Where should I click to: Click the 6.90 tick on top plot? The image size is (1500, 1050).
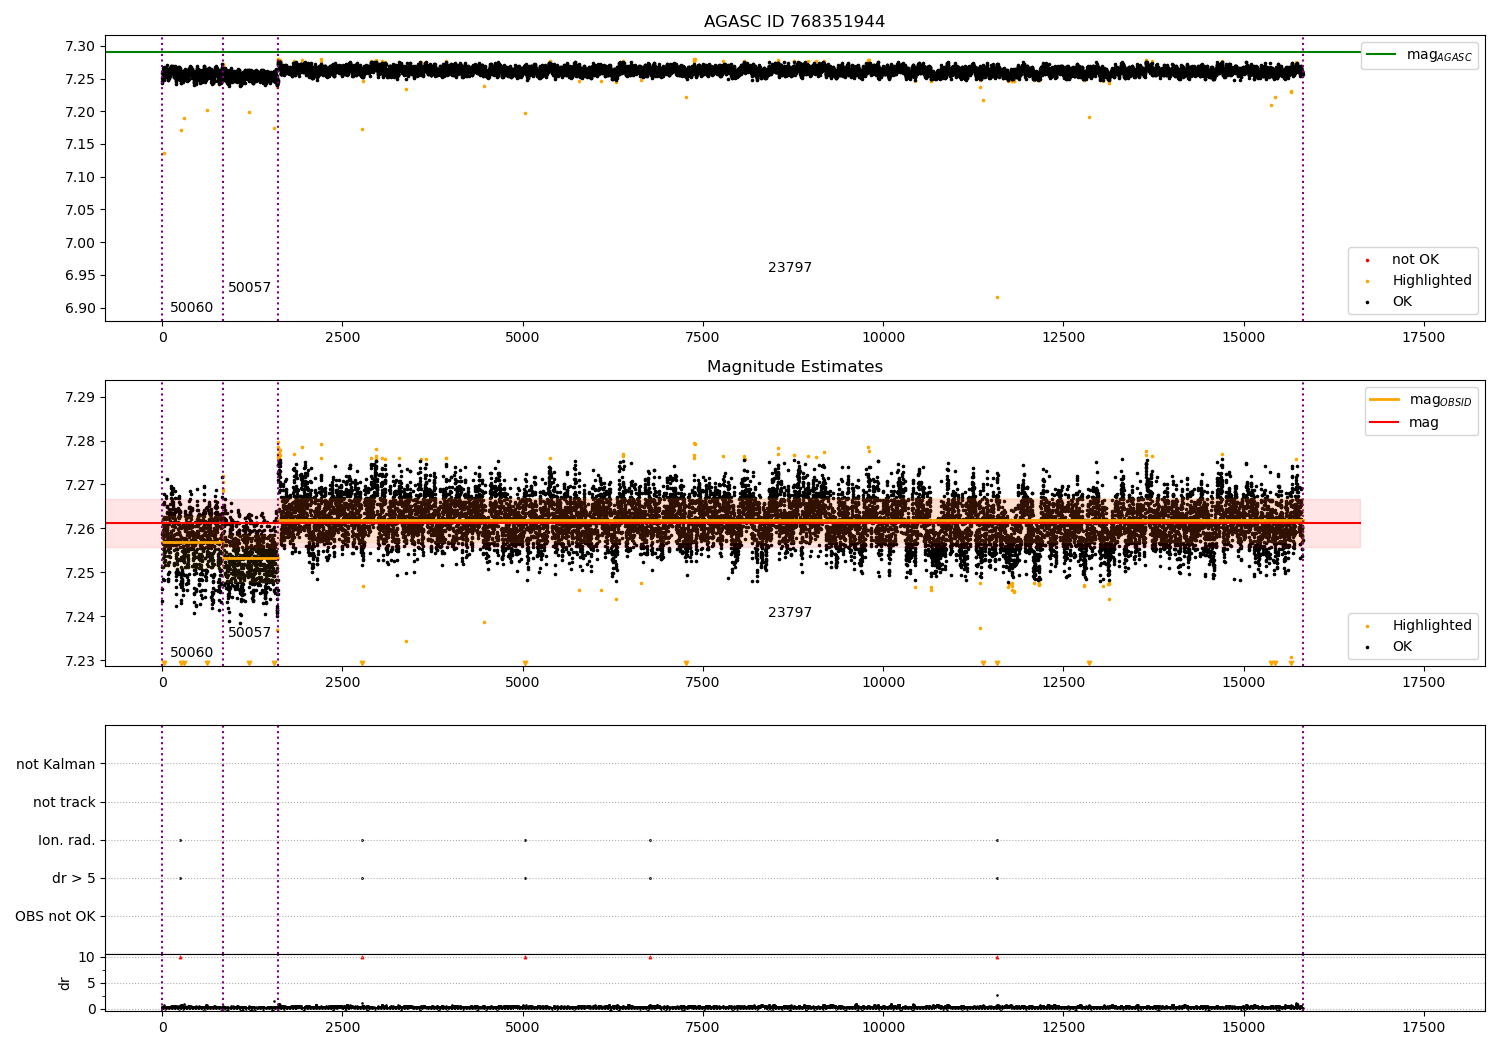(80, 308)
